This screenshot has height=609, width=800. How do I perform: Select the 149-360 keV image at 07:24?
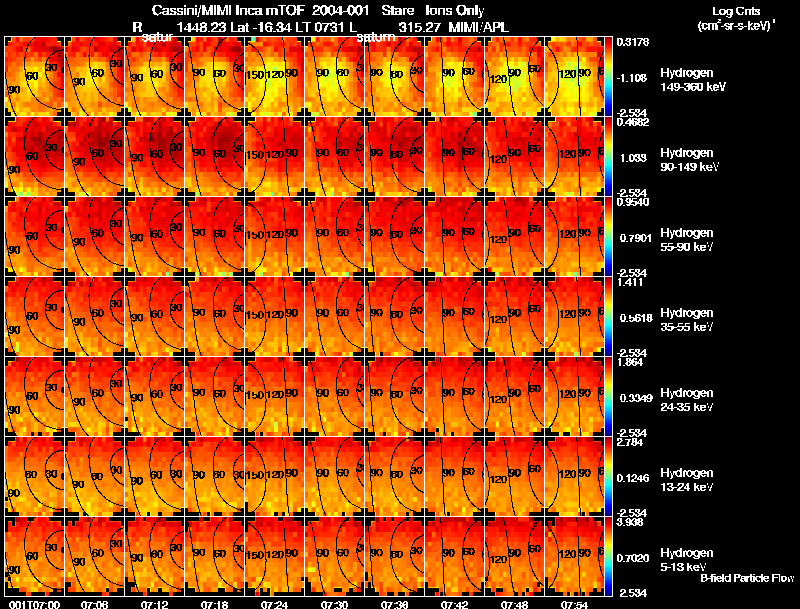point(274,77)
